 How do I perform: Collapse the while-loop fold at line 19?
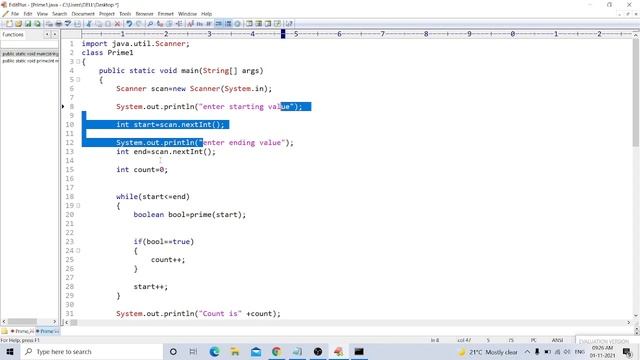pyautogui.click(x=78, y=205)
